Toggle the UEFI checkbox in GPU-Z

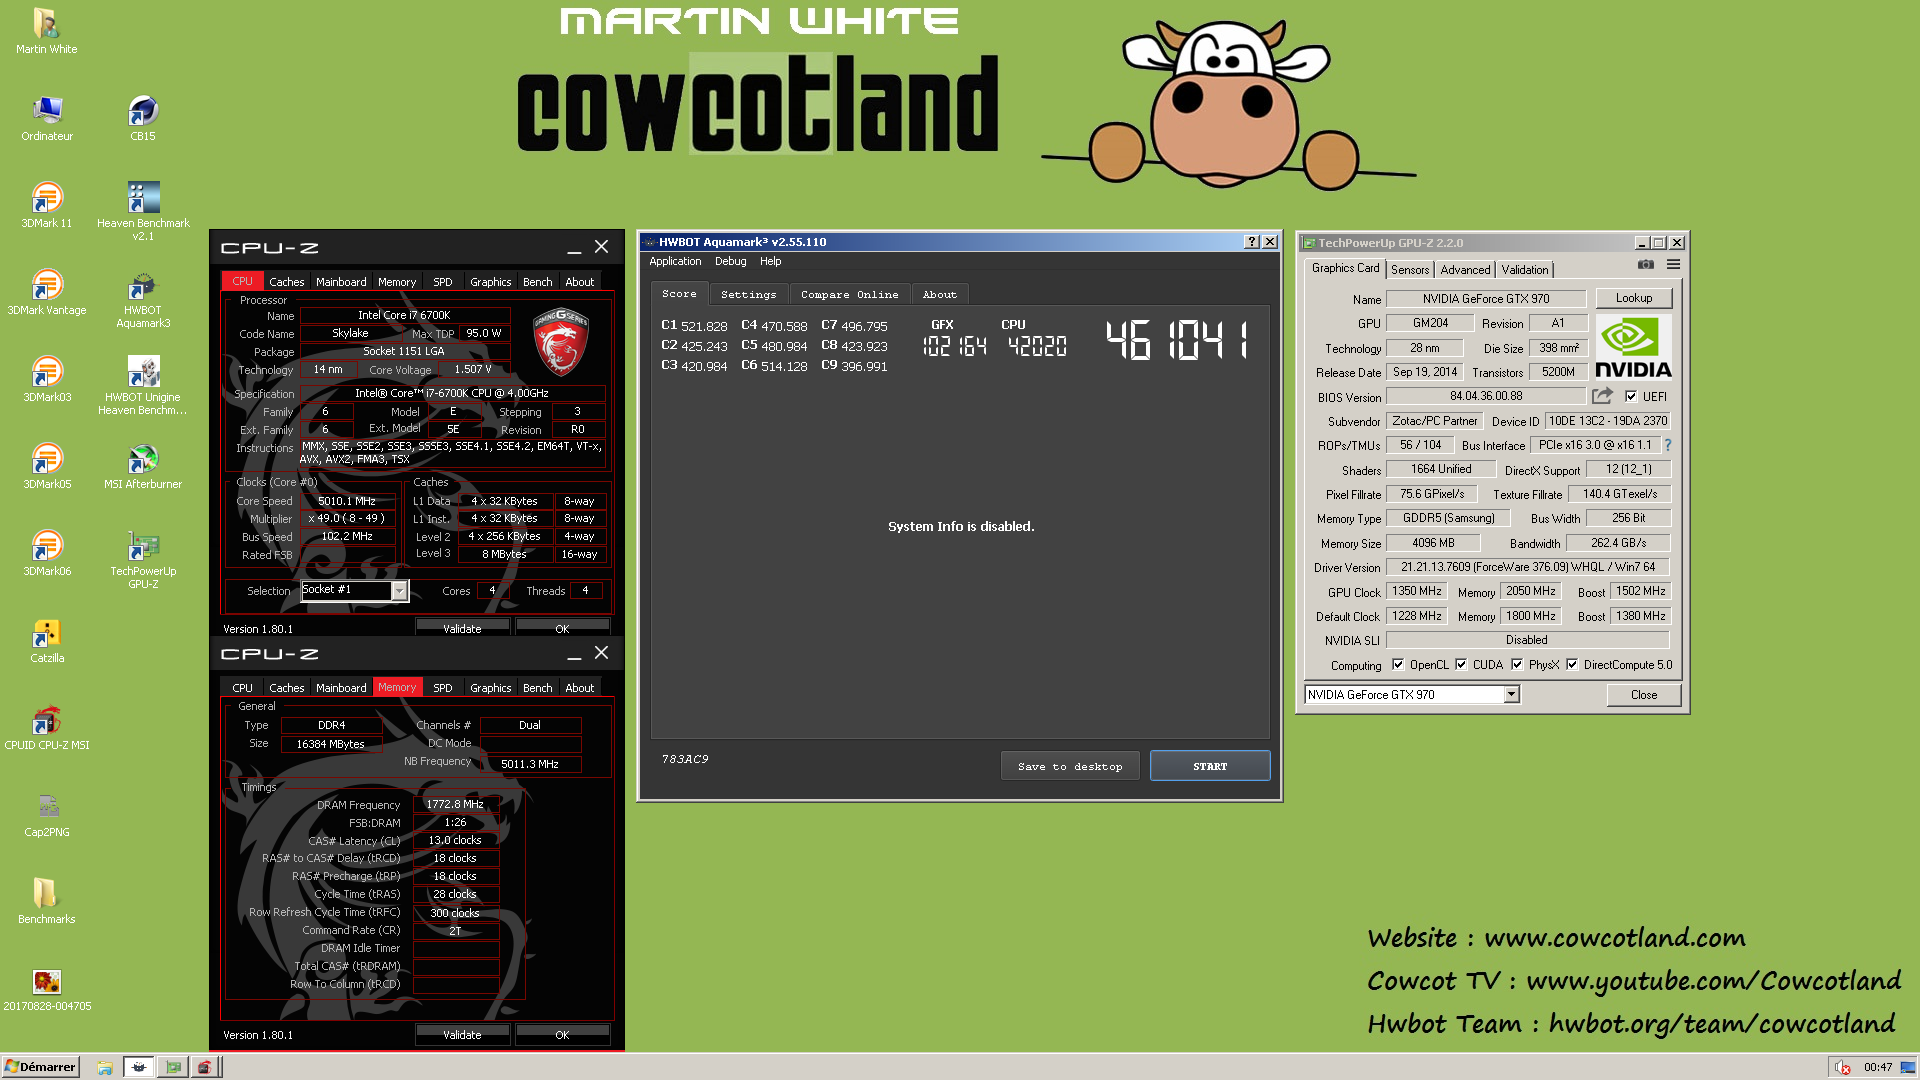pos(1631,396)
